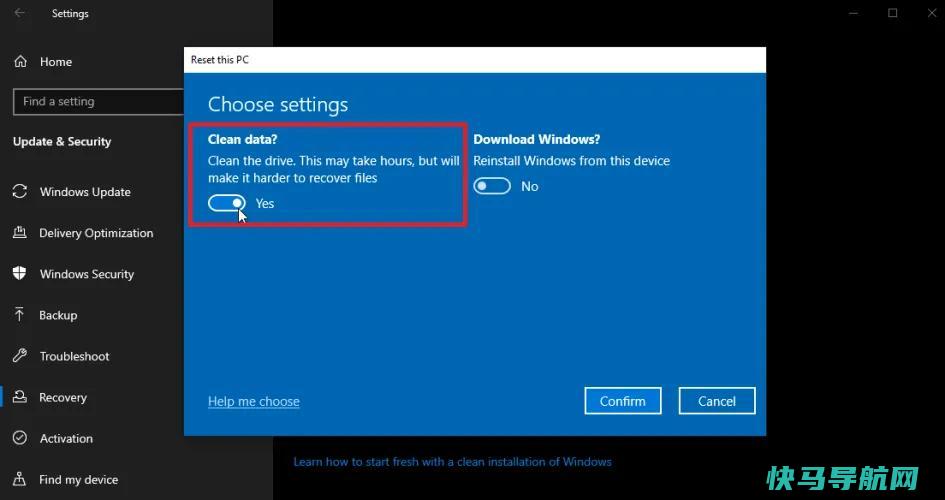Click the Troubleshoot wrench icon
945x500 pixels.
pyautogui.click(x=20, y=355)
